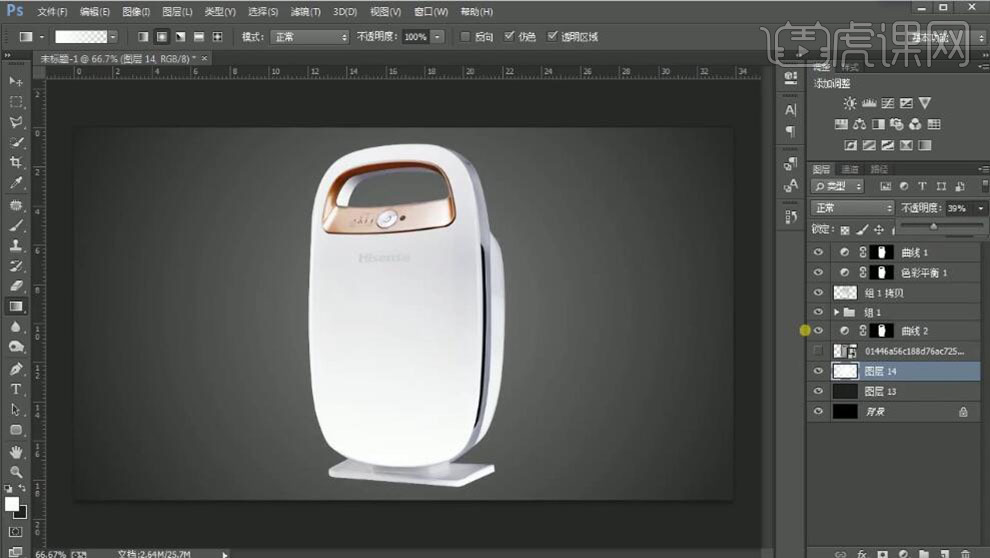
Task: Add a Brightness/Contrast adjustment from panel
Action: (849, 103)
